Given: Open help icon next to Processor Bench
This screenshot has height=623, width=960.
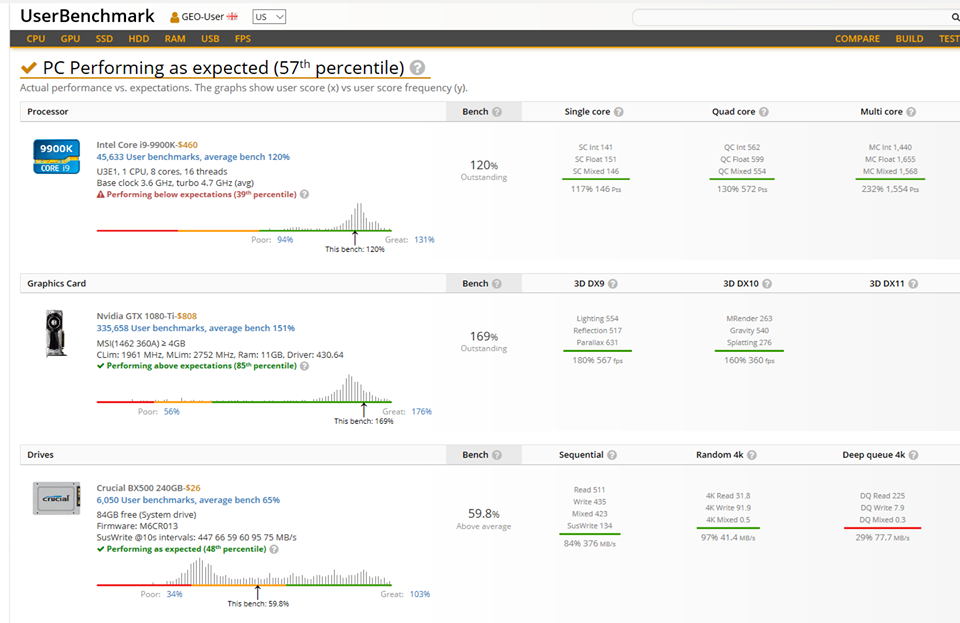Looking at the screenshot, I should 497,112.
